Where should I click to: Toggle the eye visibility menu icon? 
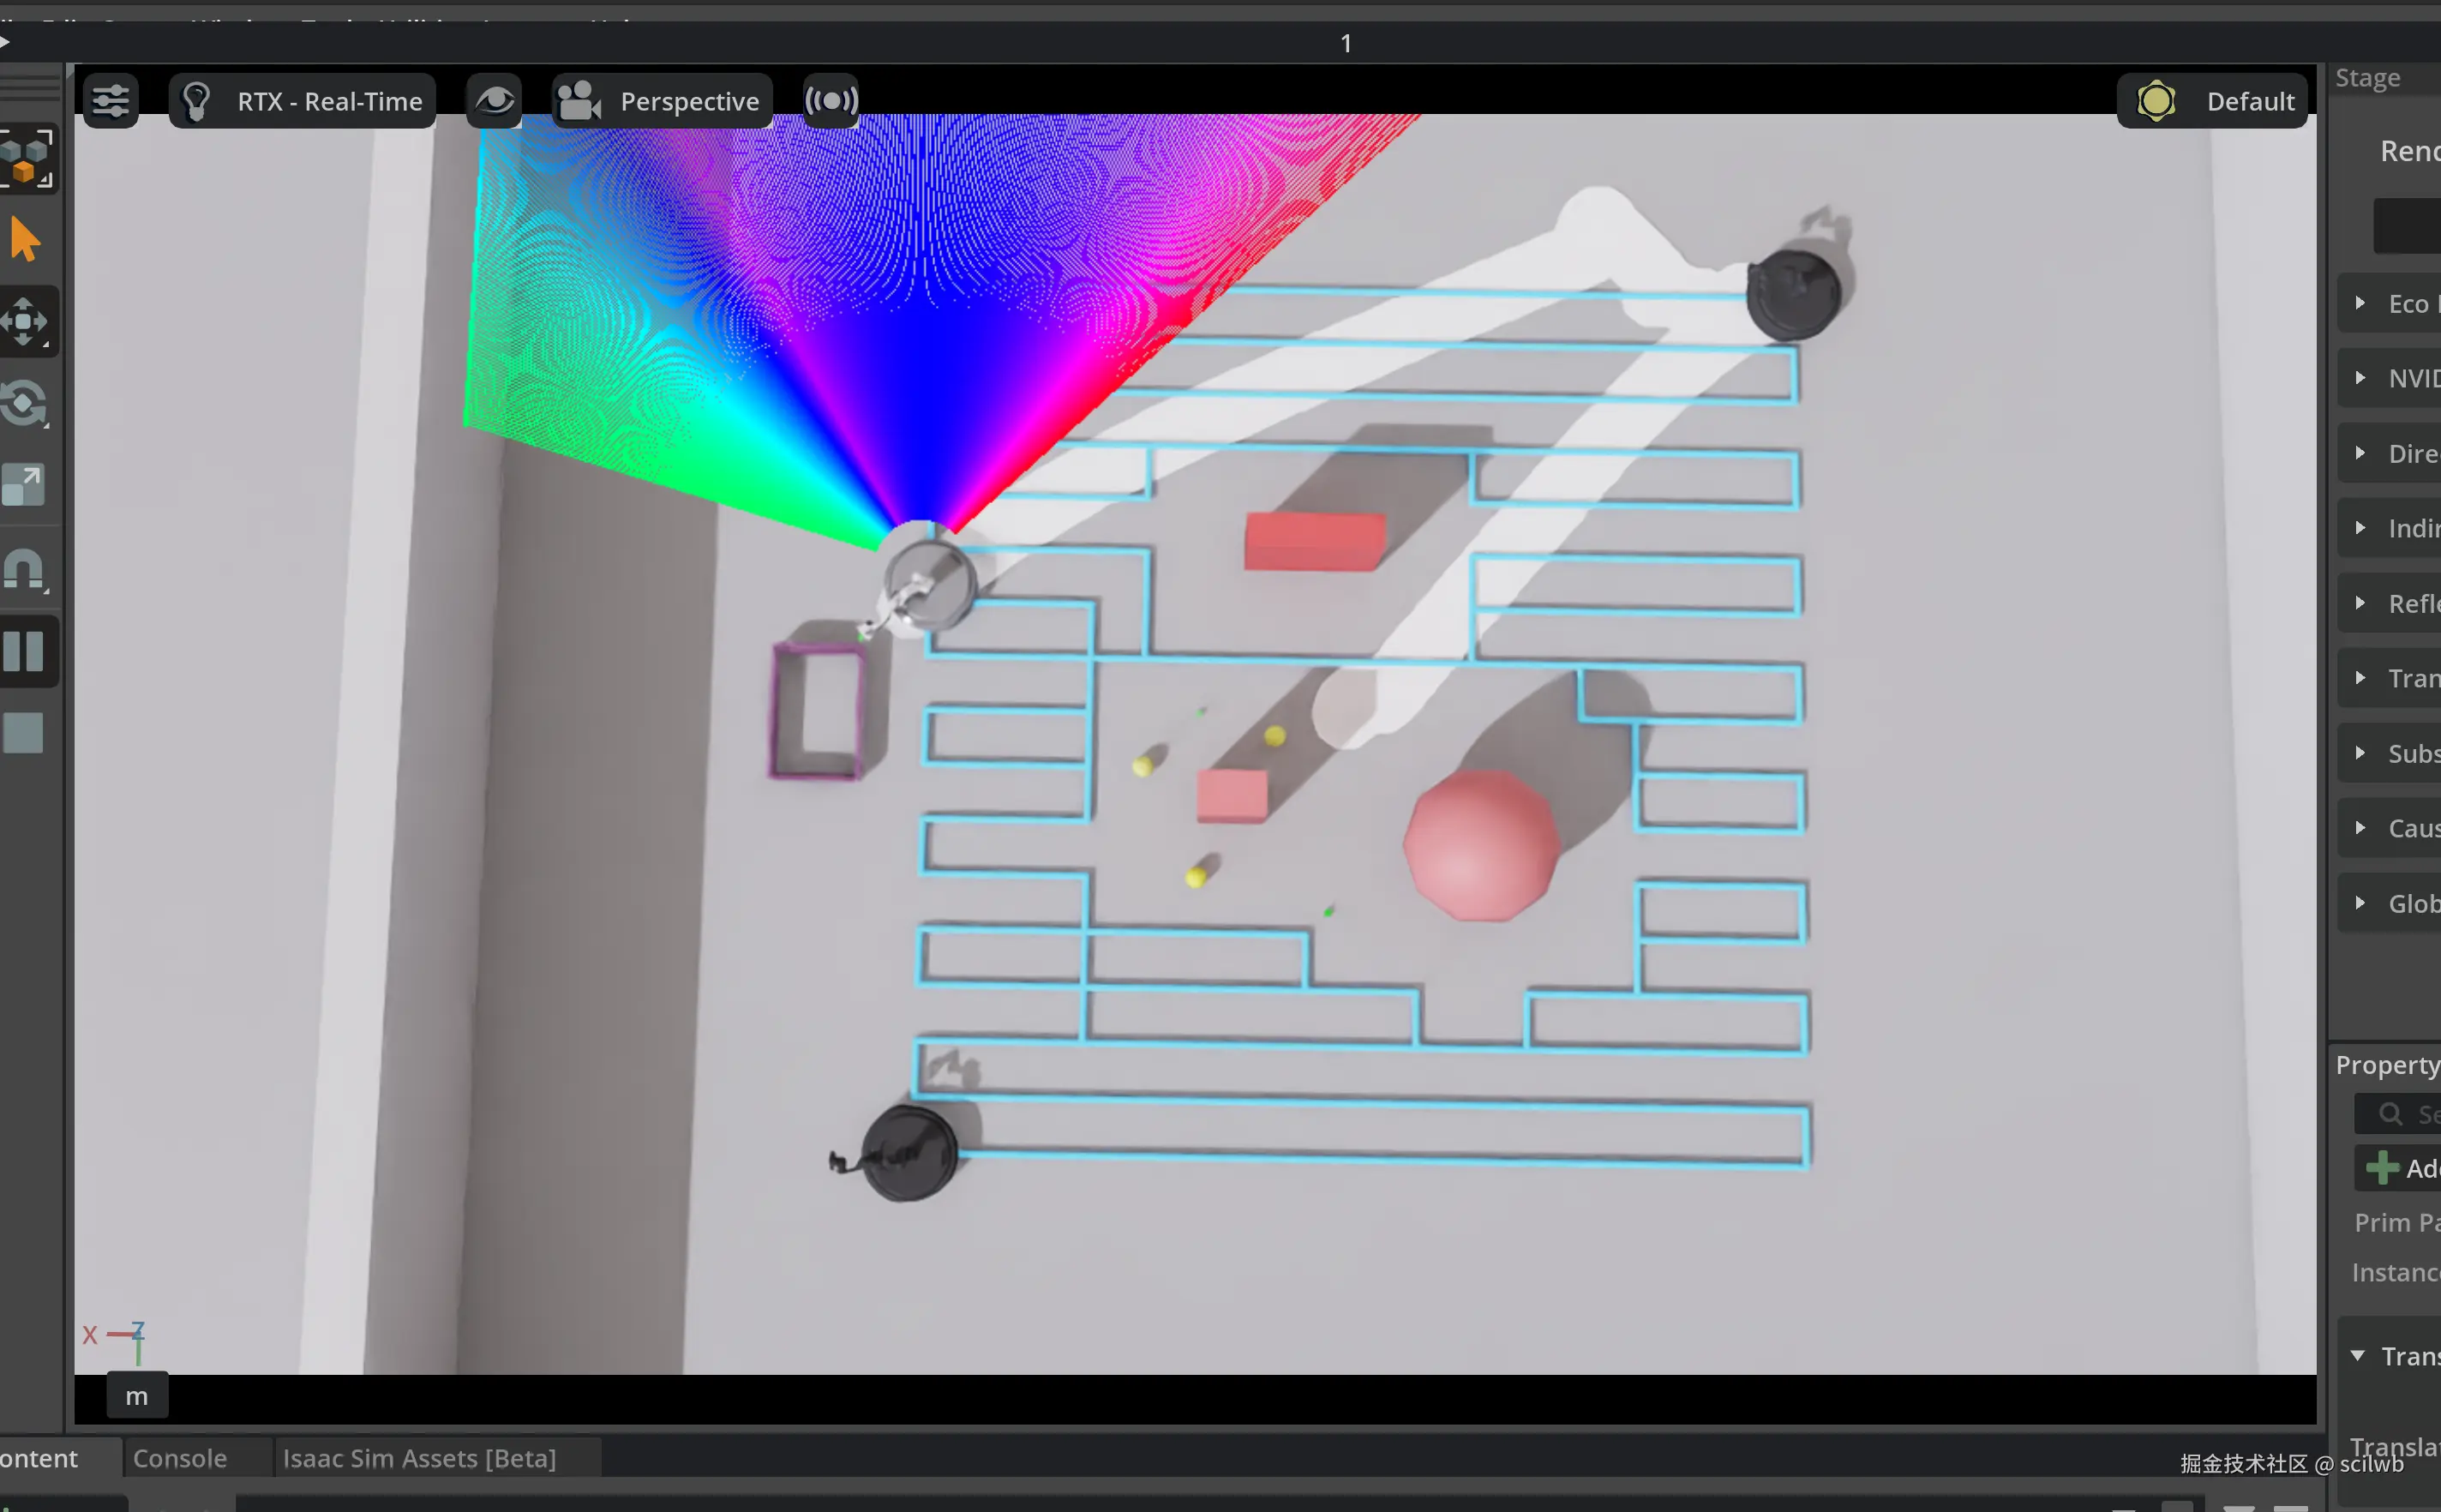(x=494, y=101)
